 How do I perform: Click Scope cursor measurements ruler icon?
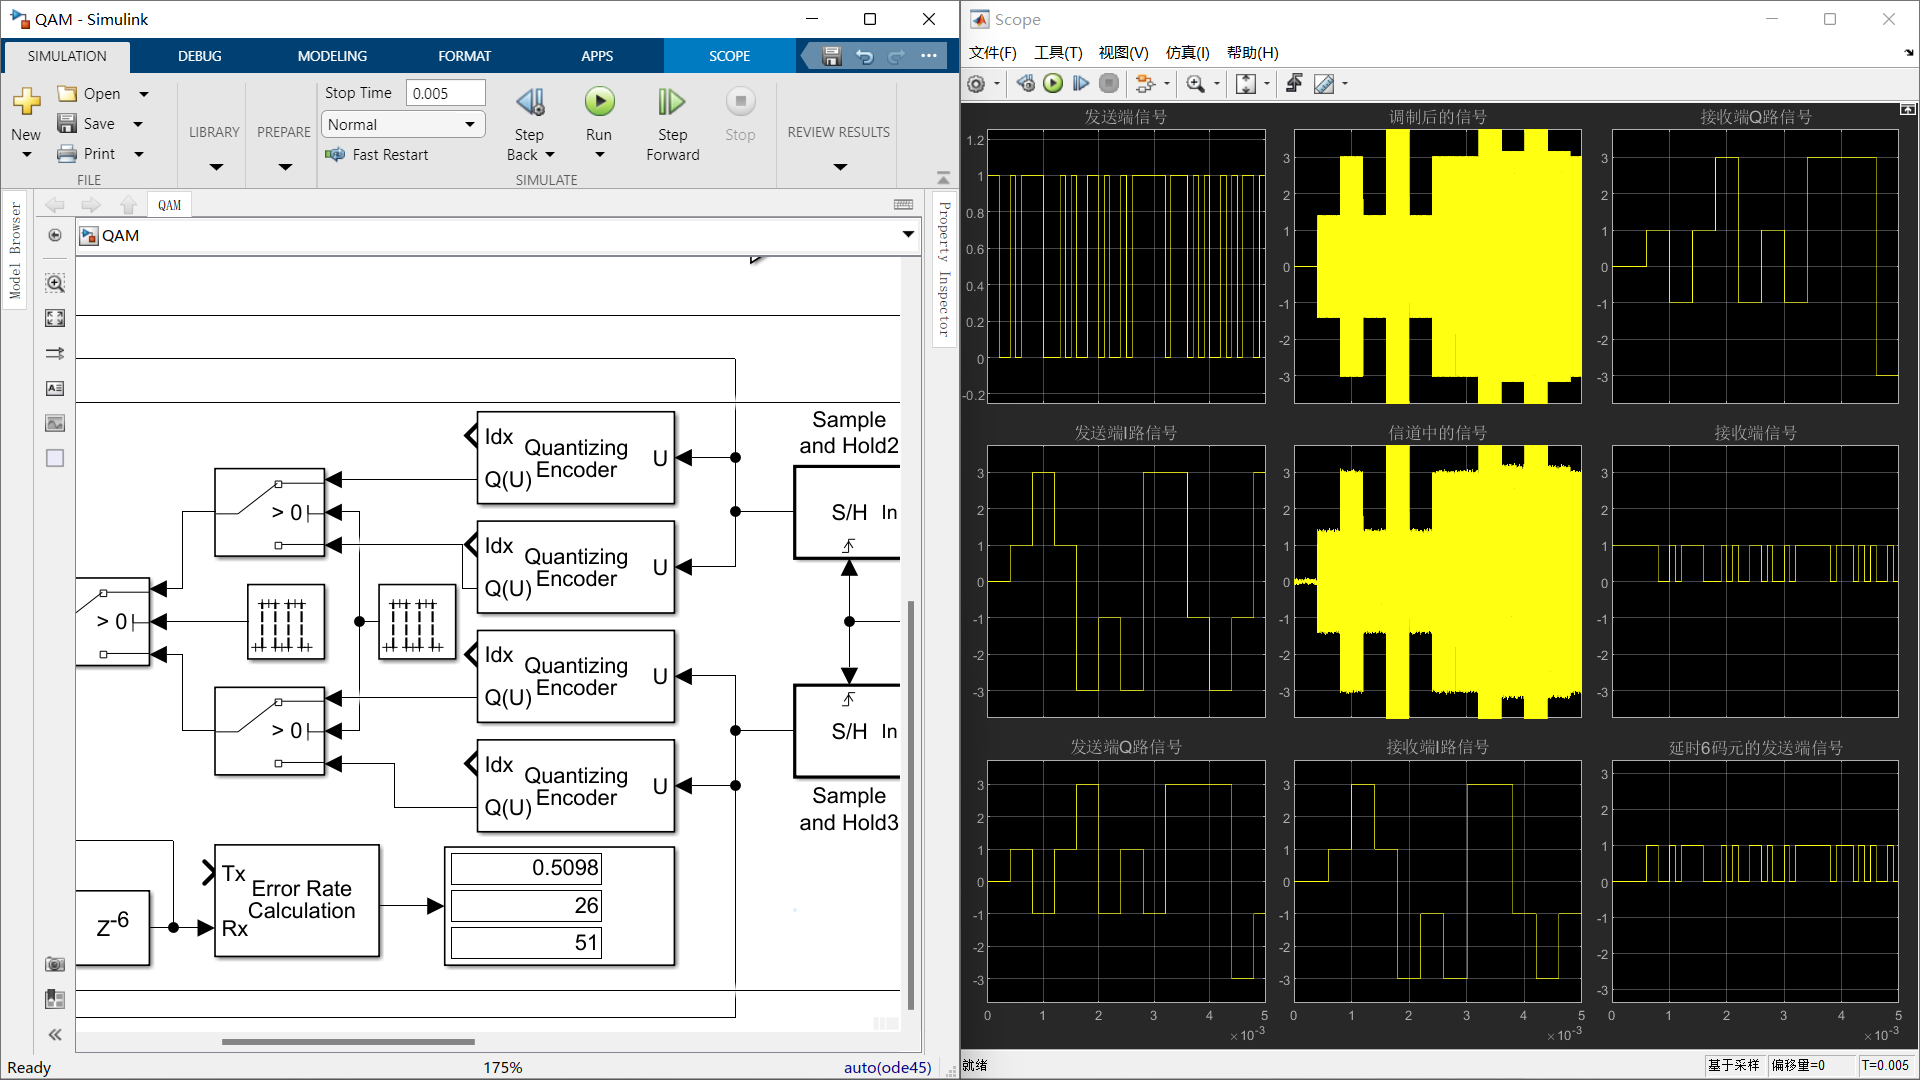[1324, 84]
